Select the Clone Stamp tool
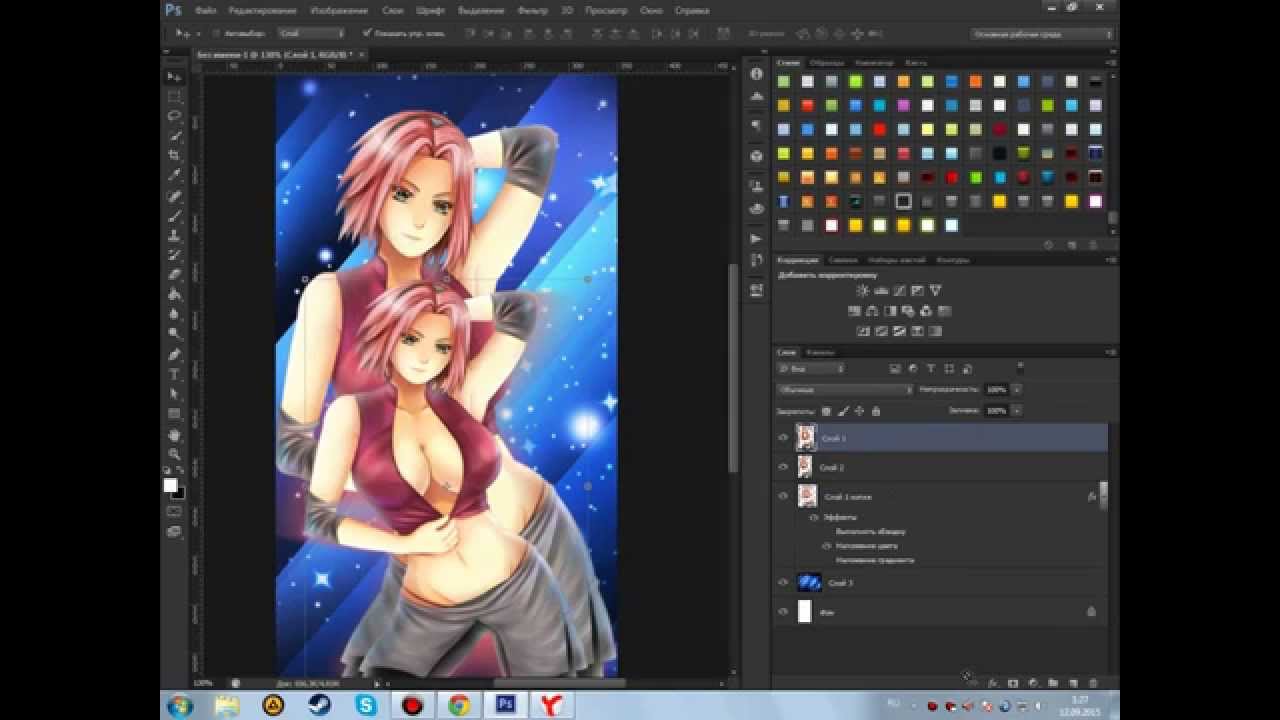This screenshot has height=720, width=1280. click(174, 236)
